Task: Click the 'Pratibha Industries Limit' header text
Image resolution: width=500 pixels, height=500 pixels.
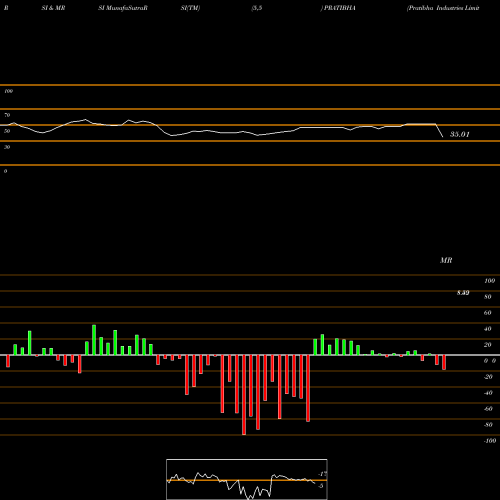Action: [x=443, y=8]
